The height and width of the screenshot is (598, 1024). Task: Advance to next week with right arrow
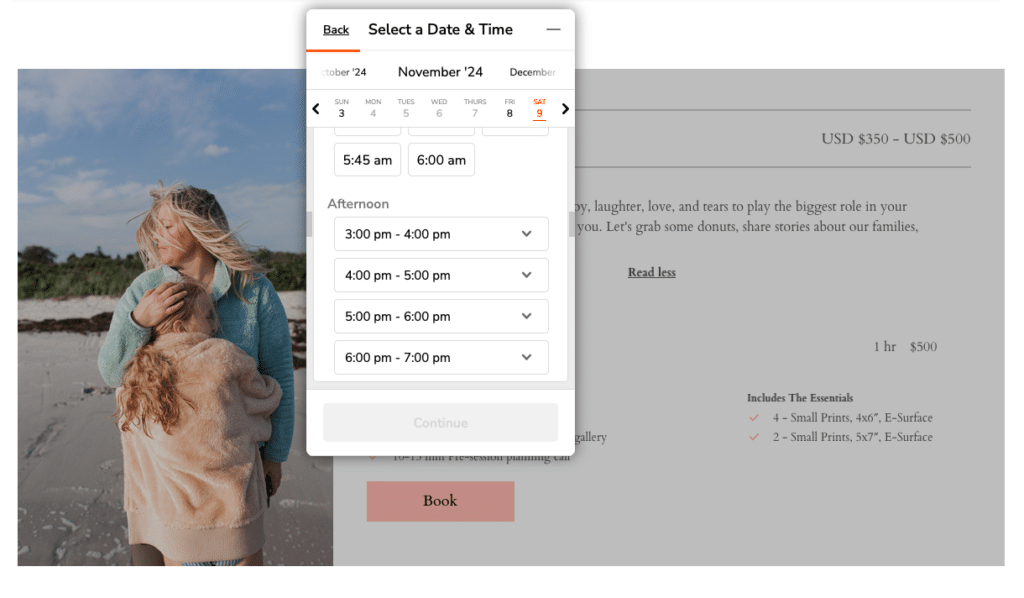point(565,109)
